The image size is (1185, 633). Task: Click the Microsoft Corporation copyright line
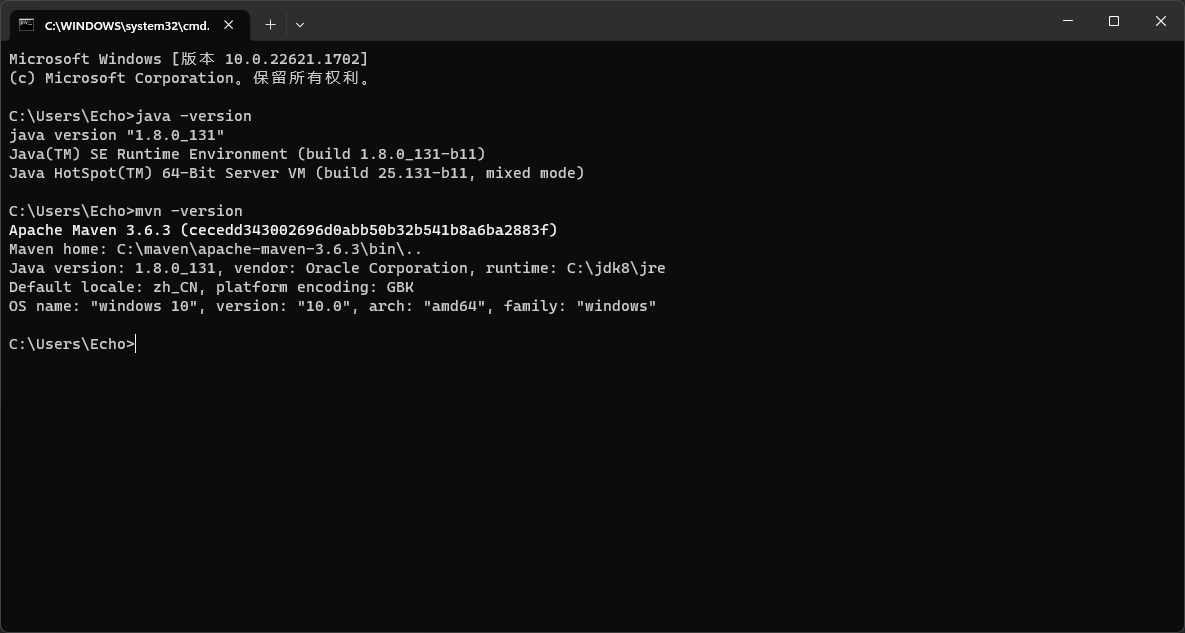coord(190,78)
